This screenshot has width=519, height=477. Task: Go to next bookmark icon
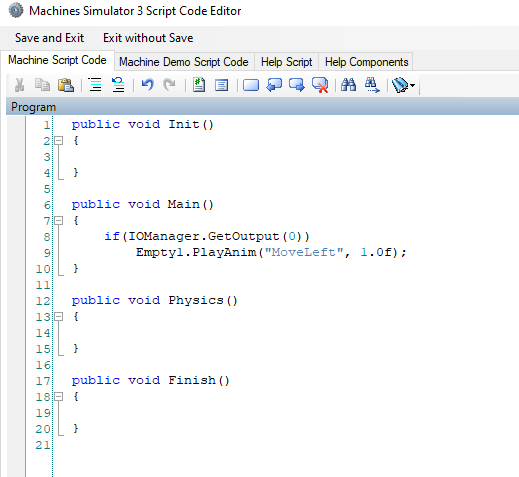(297, 85)
